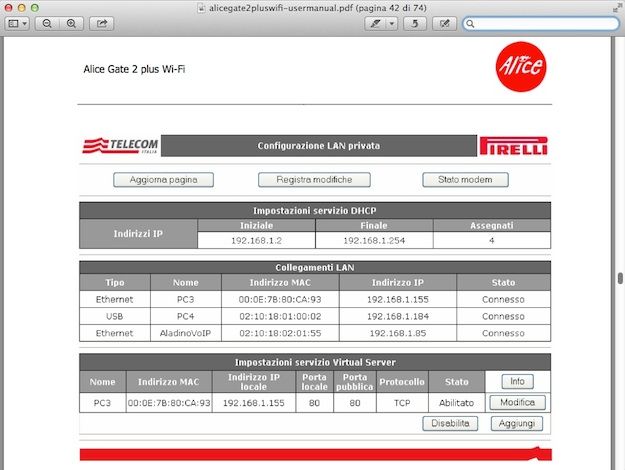The height and width of the screenshot is (470, 625).
Task: Click the Indirizzo MAC column header in Collegamenti LAN
Action: (x=280, y=283)
